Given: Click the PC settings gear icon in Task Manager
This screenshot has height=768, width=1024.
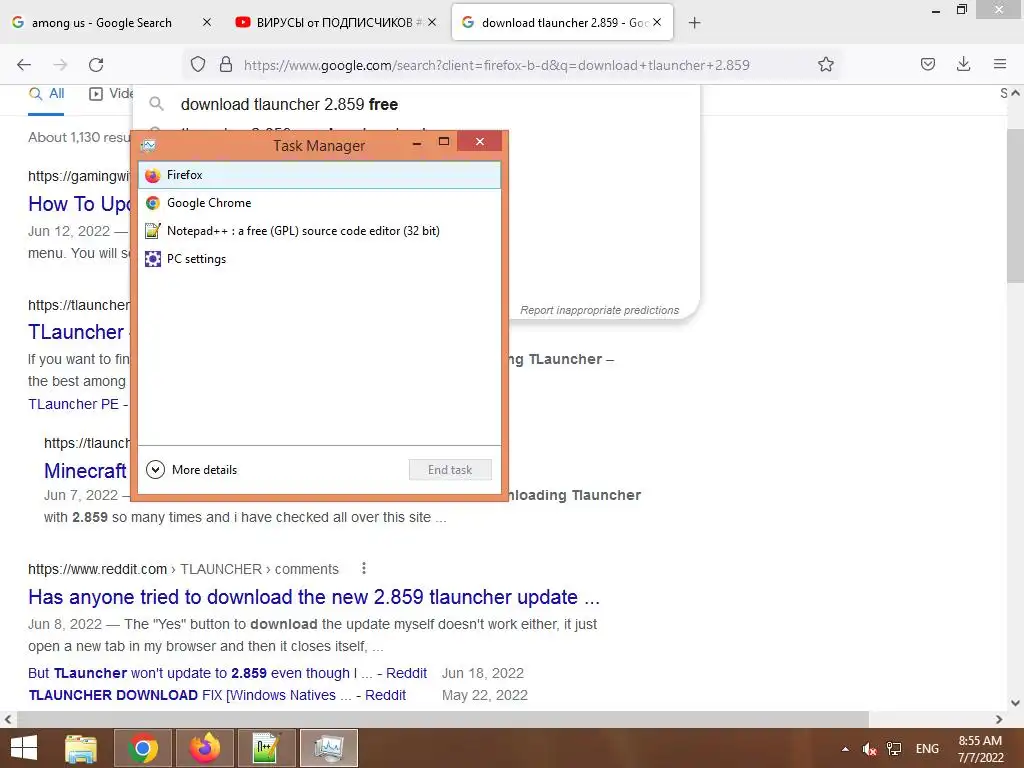Looking at the screenshot, I should pos(153,259).
